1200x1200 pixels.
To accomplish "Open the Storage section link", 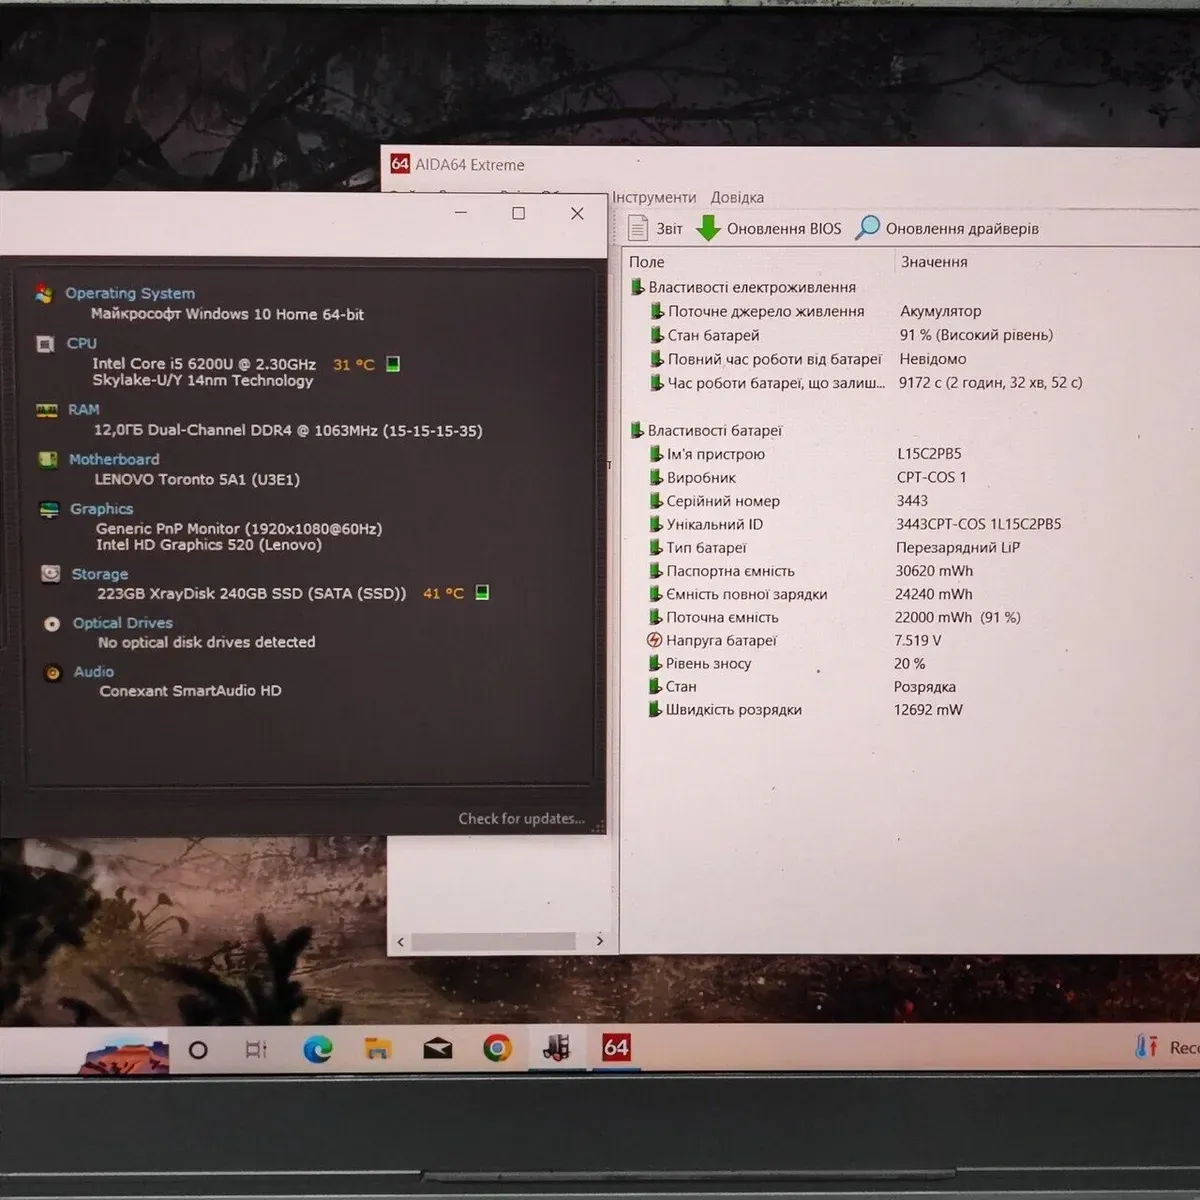I will click(100, 574).
